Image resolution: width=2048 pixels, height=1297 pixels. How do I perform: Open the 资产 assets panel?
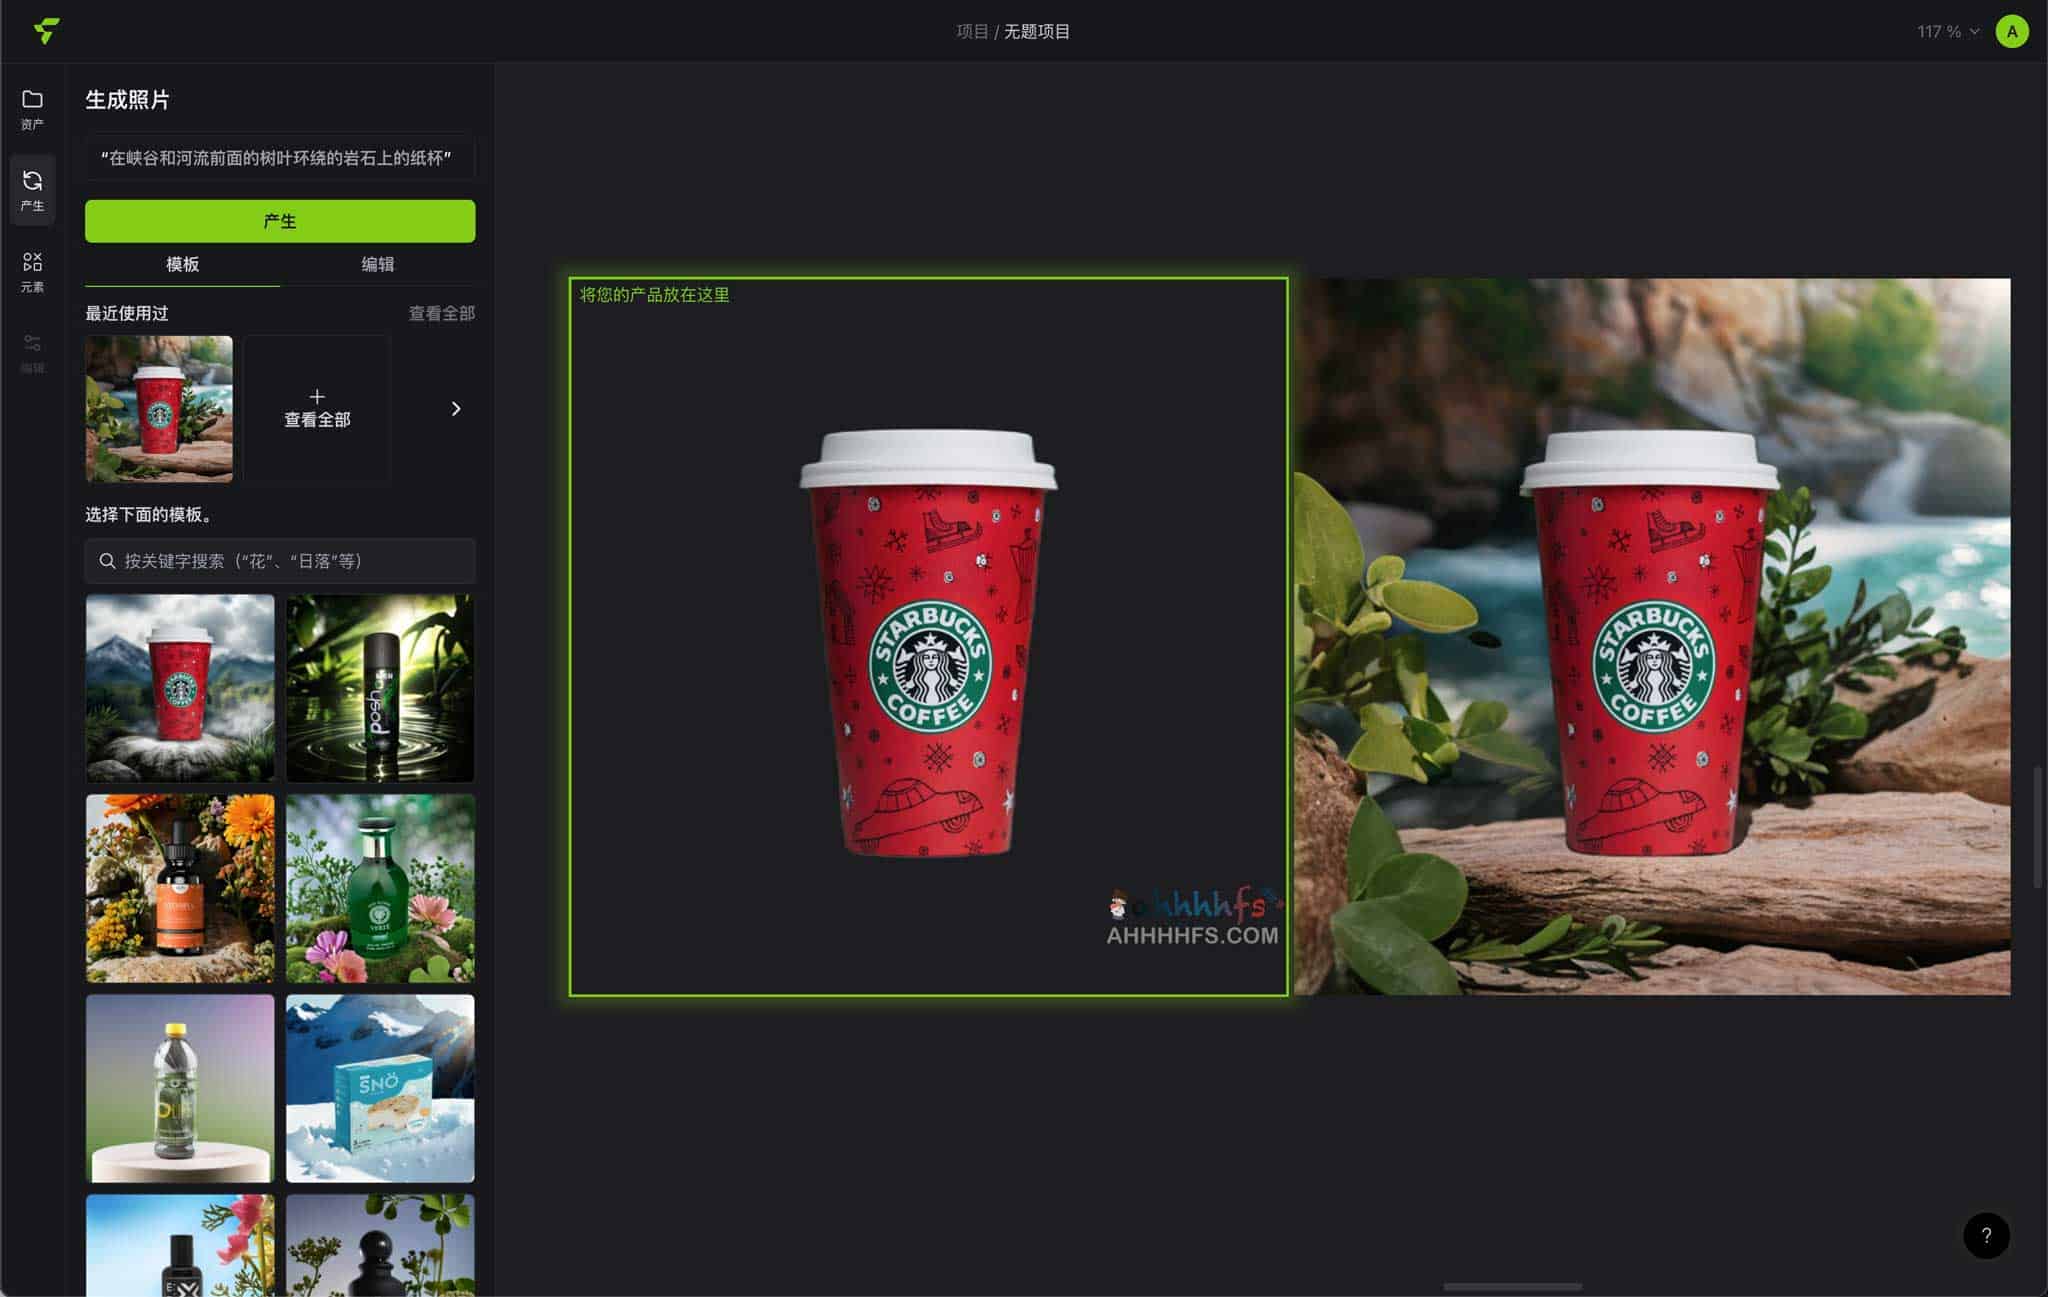click(32, 108)
